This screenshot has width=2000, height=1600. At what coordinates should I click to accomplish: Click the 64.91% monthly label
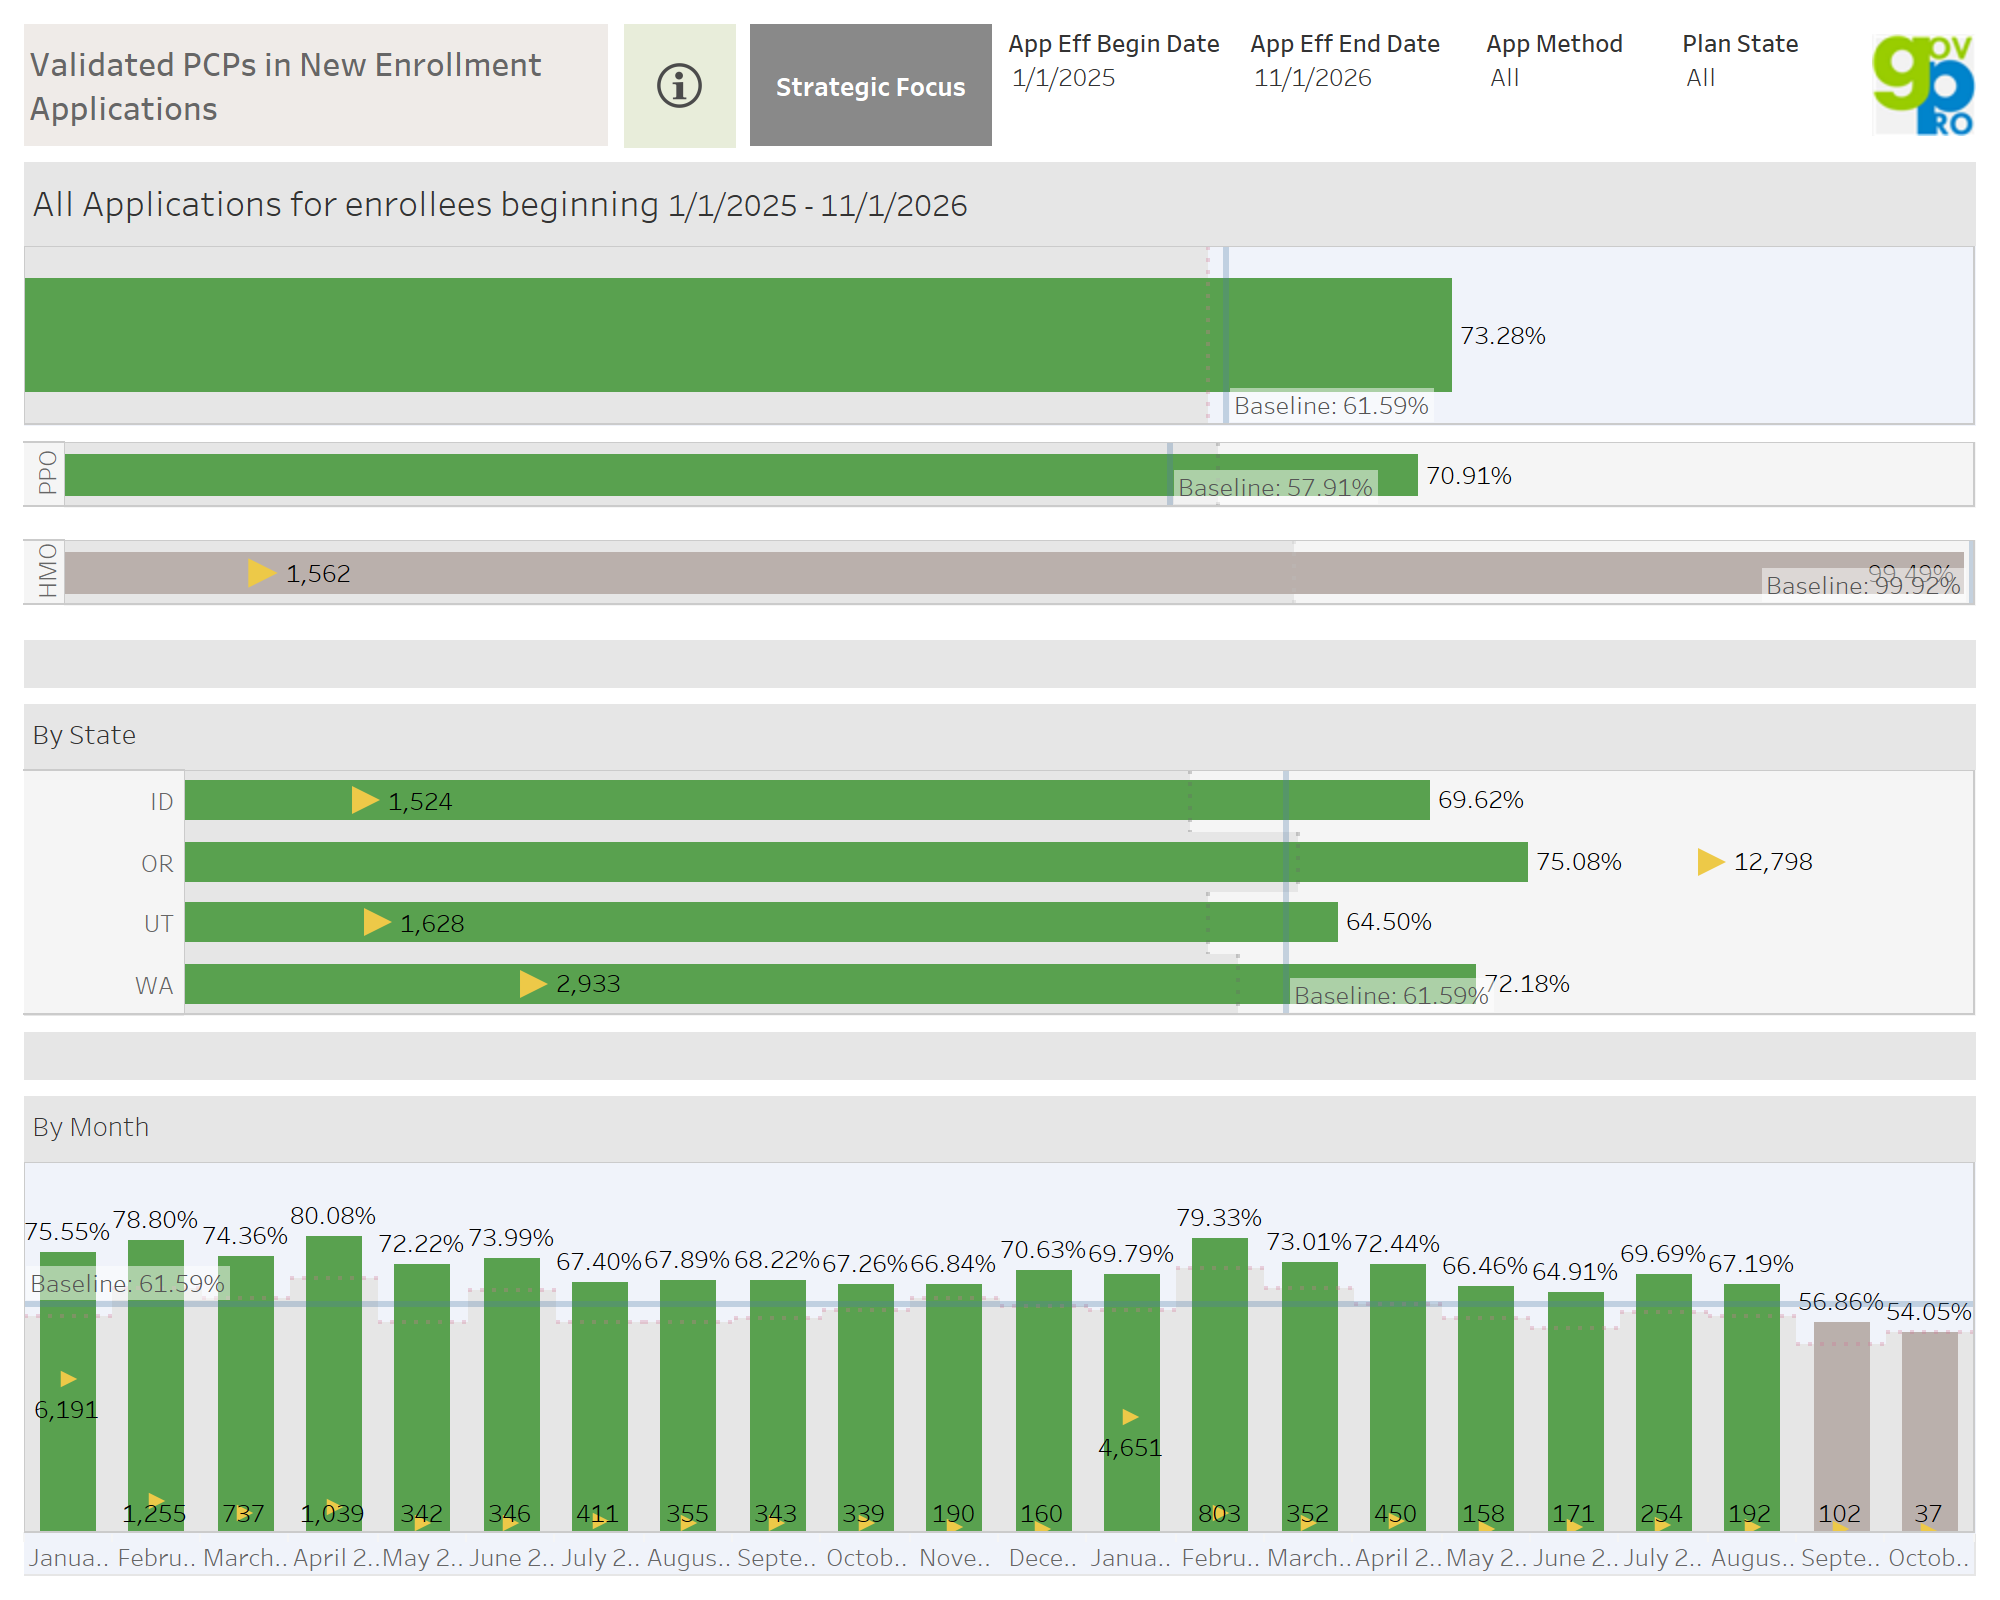pyautogui.click(x=1575, y=1272)
